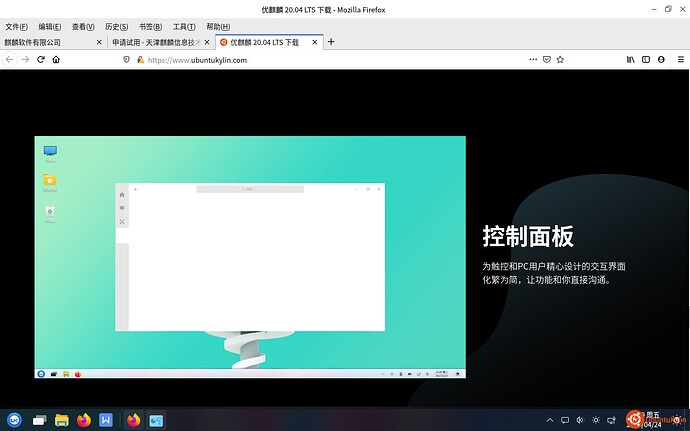Reload the current page
This screenshot has height=431, width=690.
pos(41,59)
